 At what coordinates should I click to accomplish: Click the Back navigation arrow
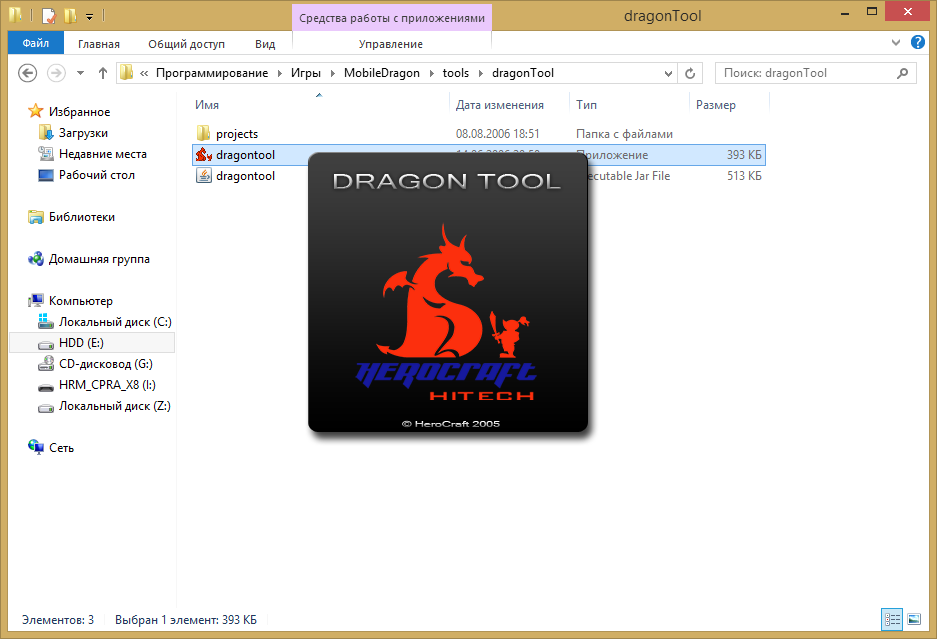tap(27, 73)
